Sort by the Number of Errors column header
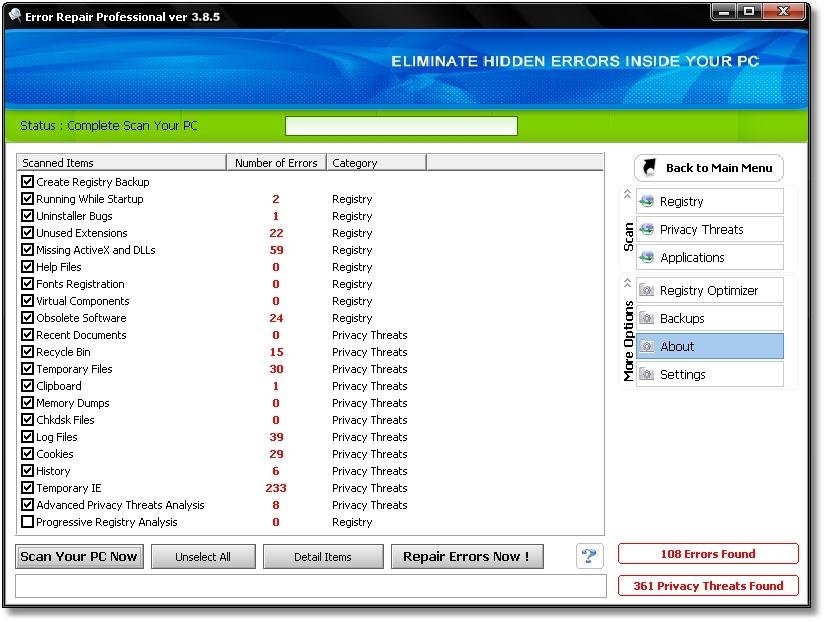Screen dimensions: 825x622 276,163
